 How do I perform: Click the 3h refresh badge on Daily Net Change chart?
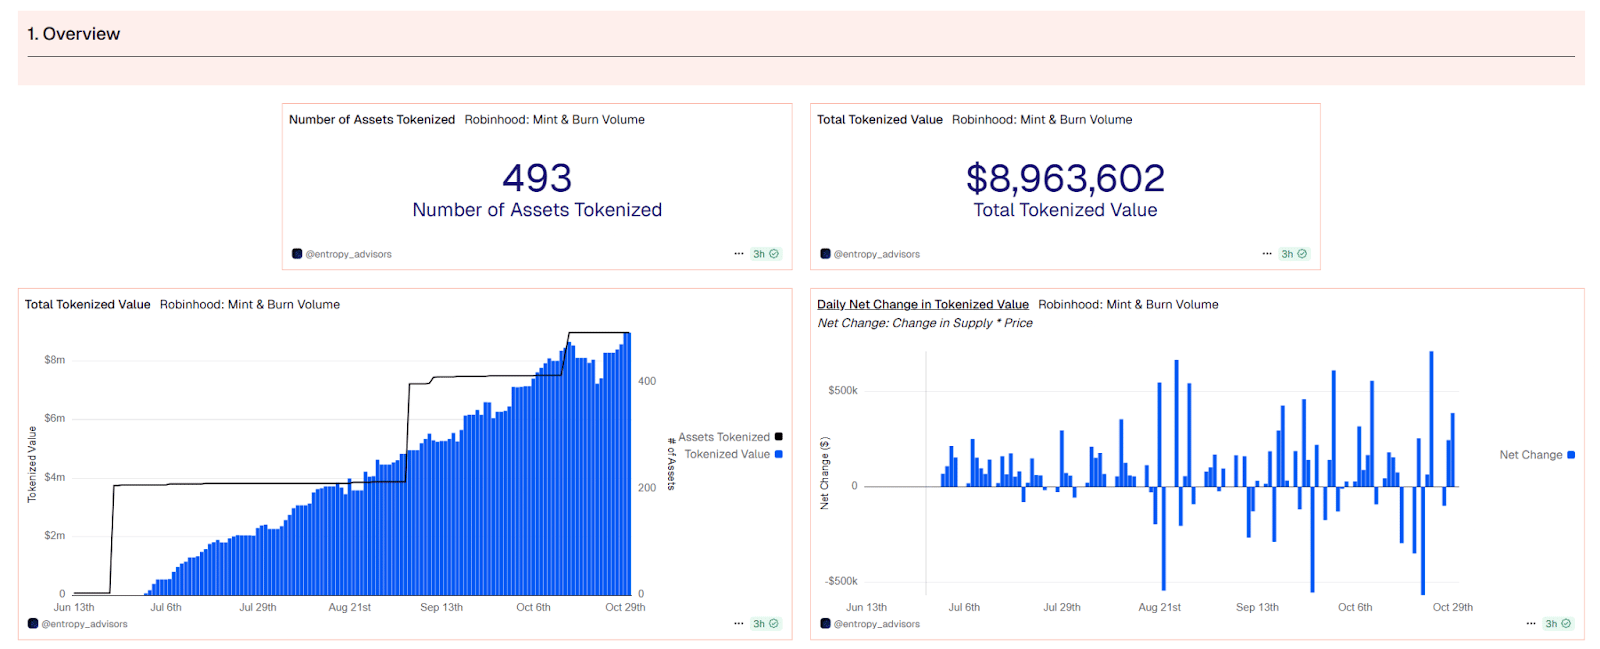[1557, 624]
